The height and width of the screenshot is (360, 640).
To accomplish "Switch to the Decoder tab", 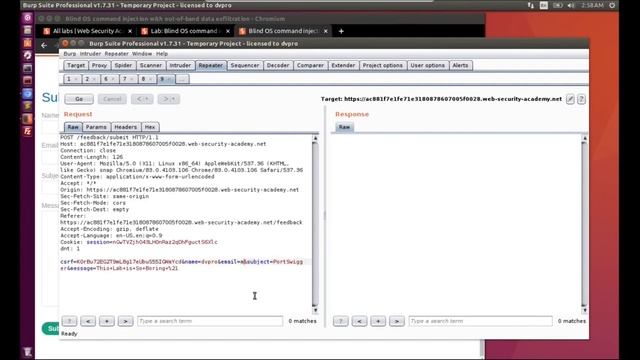I will point(278,65).
